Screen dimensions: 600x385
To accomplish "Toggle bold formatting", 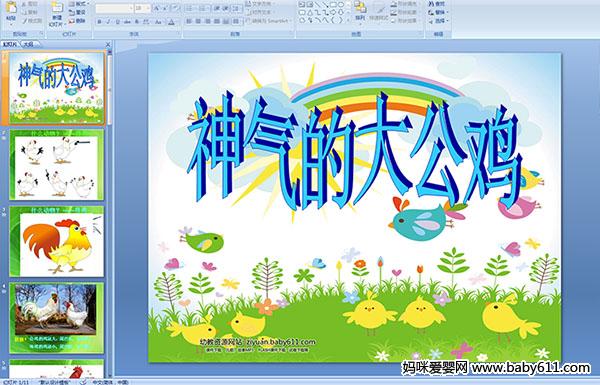I will [x=100, y=22].
